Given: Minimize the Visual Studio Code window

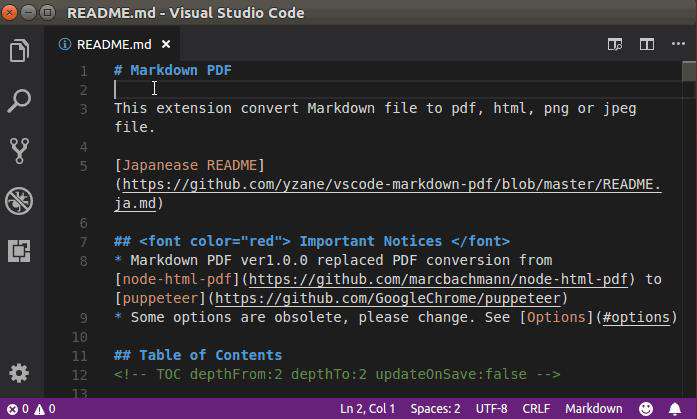Looking at the screenshot, I should click(x=28, y=12).
